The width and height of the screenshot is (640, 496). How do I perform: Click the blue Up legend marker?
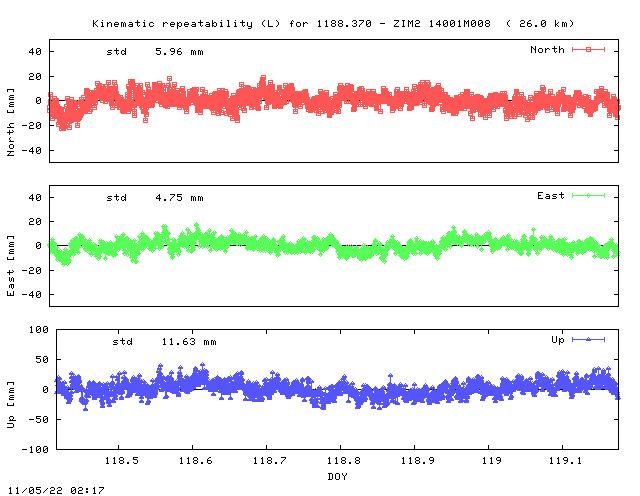tap(588, 339)
